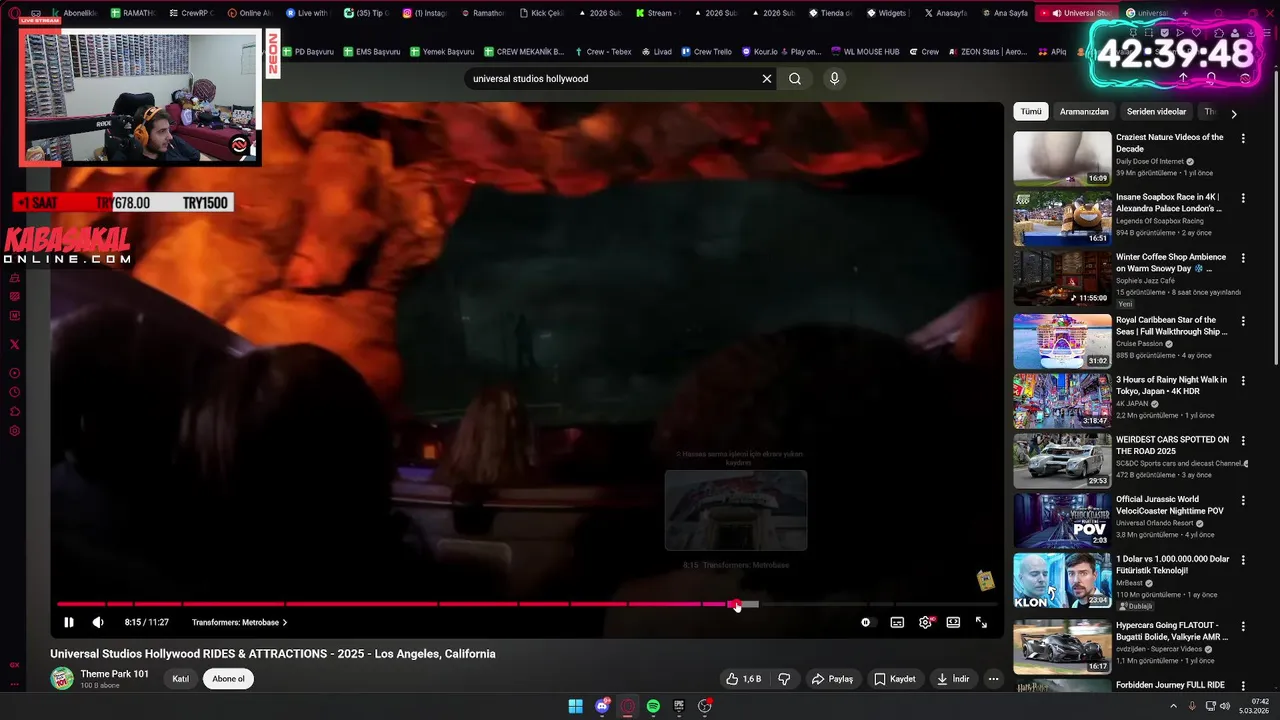Open options for Craziest Nature Videos

click(1243, 139)
